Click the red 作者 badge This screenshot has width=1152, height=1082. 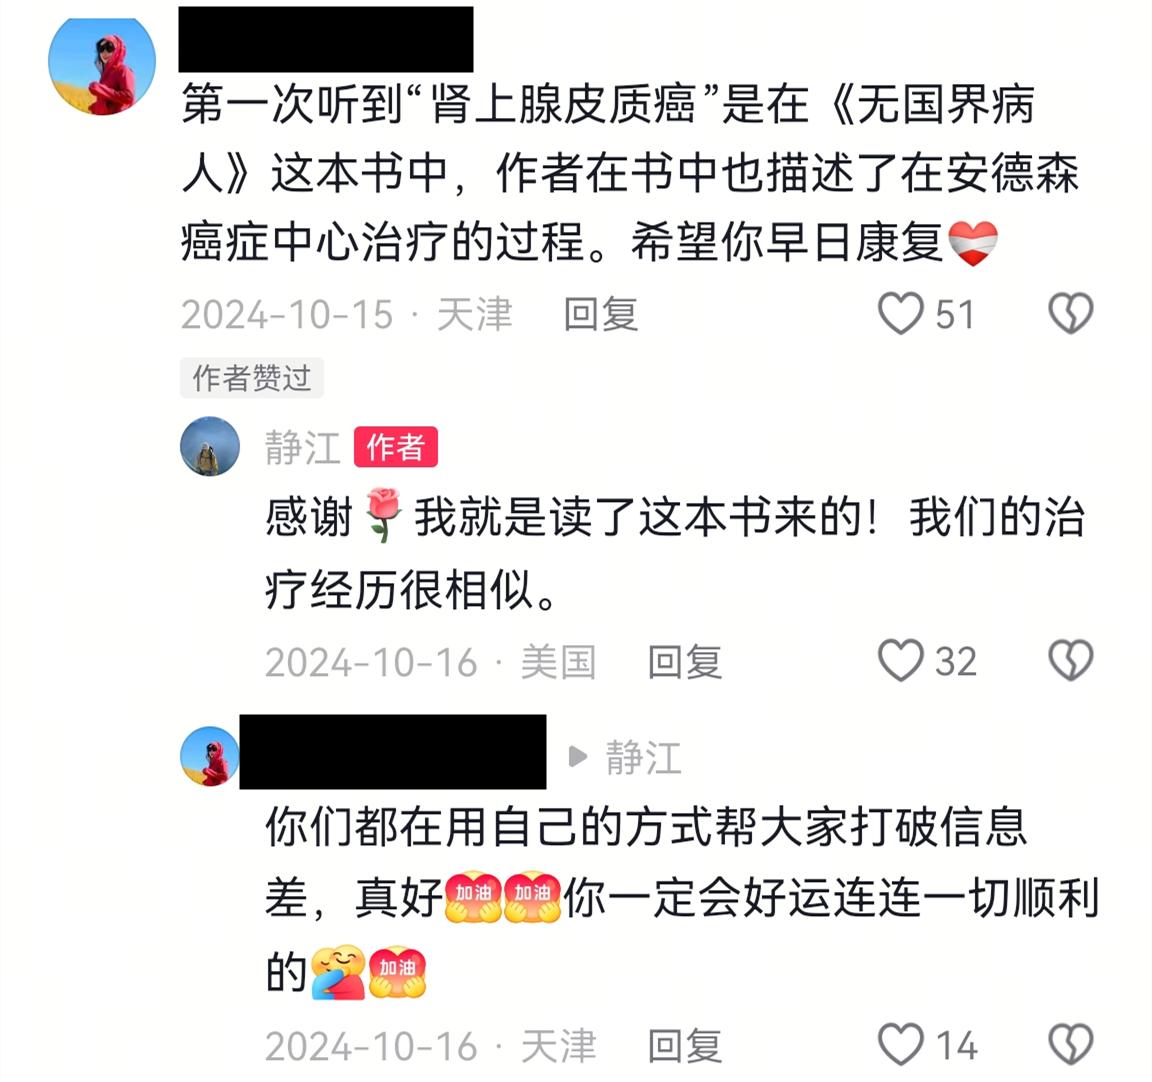[396, 447]
